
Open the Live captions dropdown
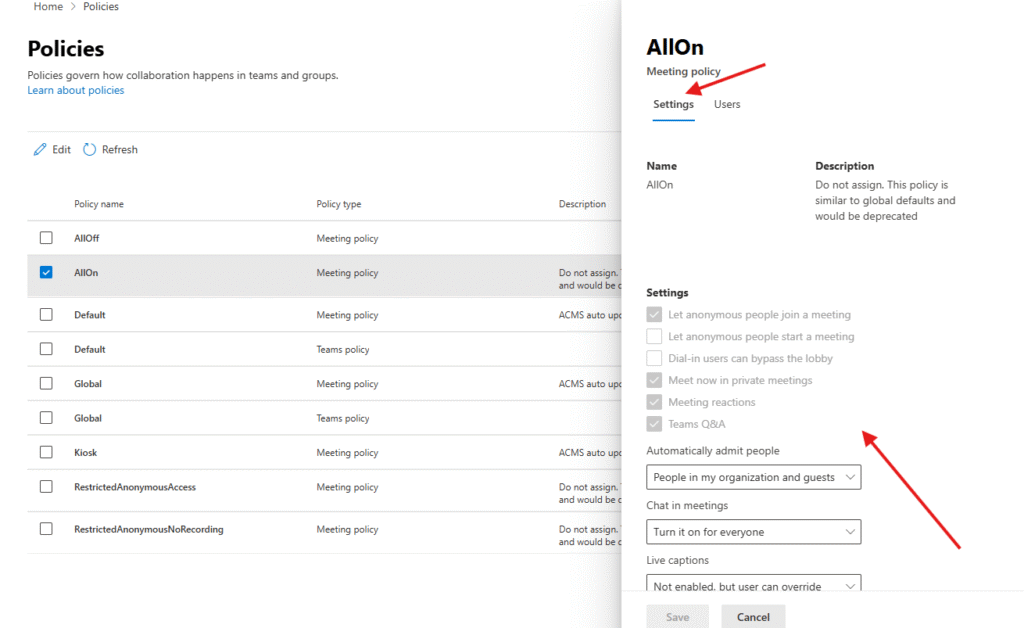[x=753, y=585]
